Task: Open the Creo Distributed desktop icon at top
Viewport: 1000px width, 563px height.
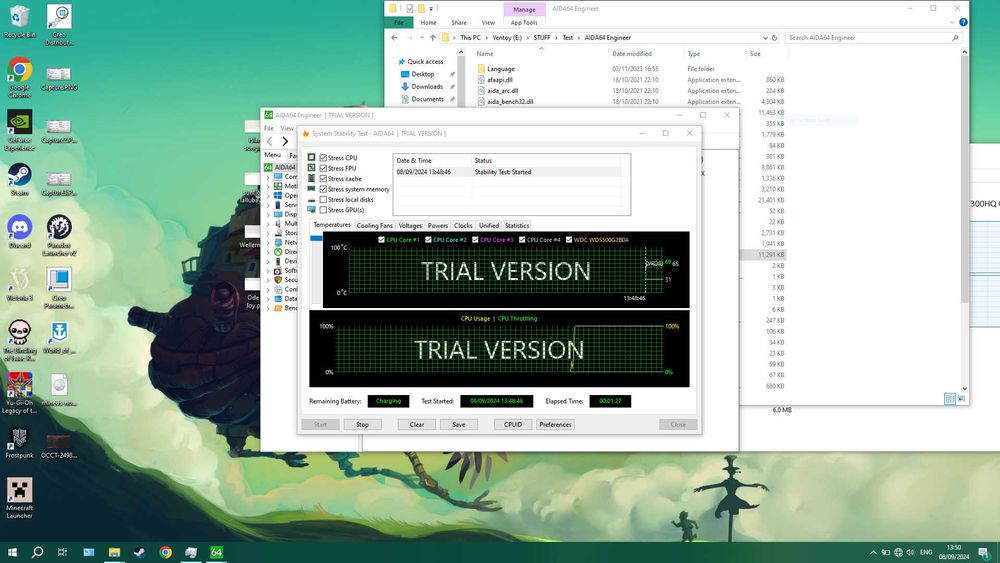Action: (59, 25)
